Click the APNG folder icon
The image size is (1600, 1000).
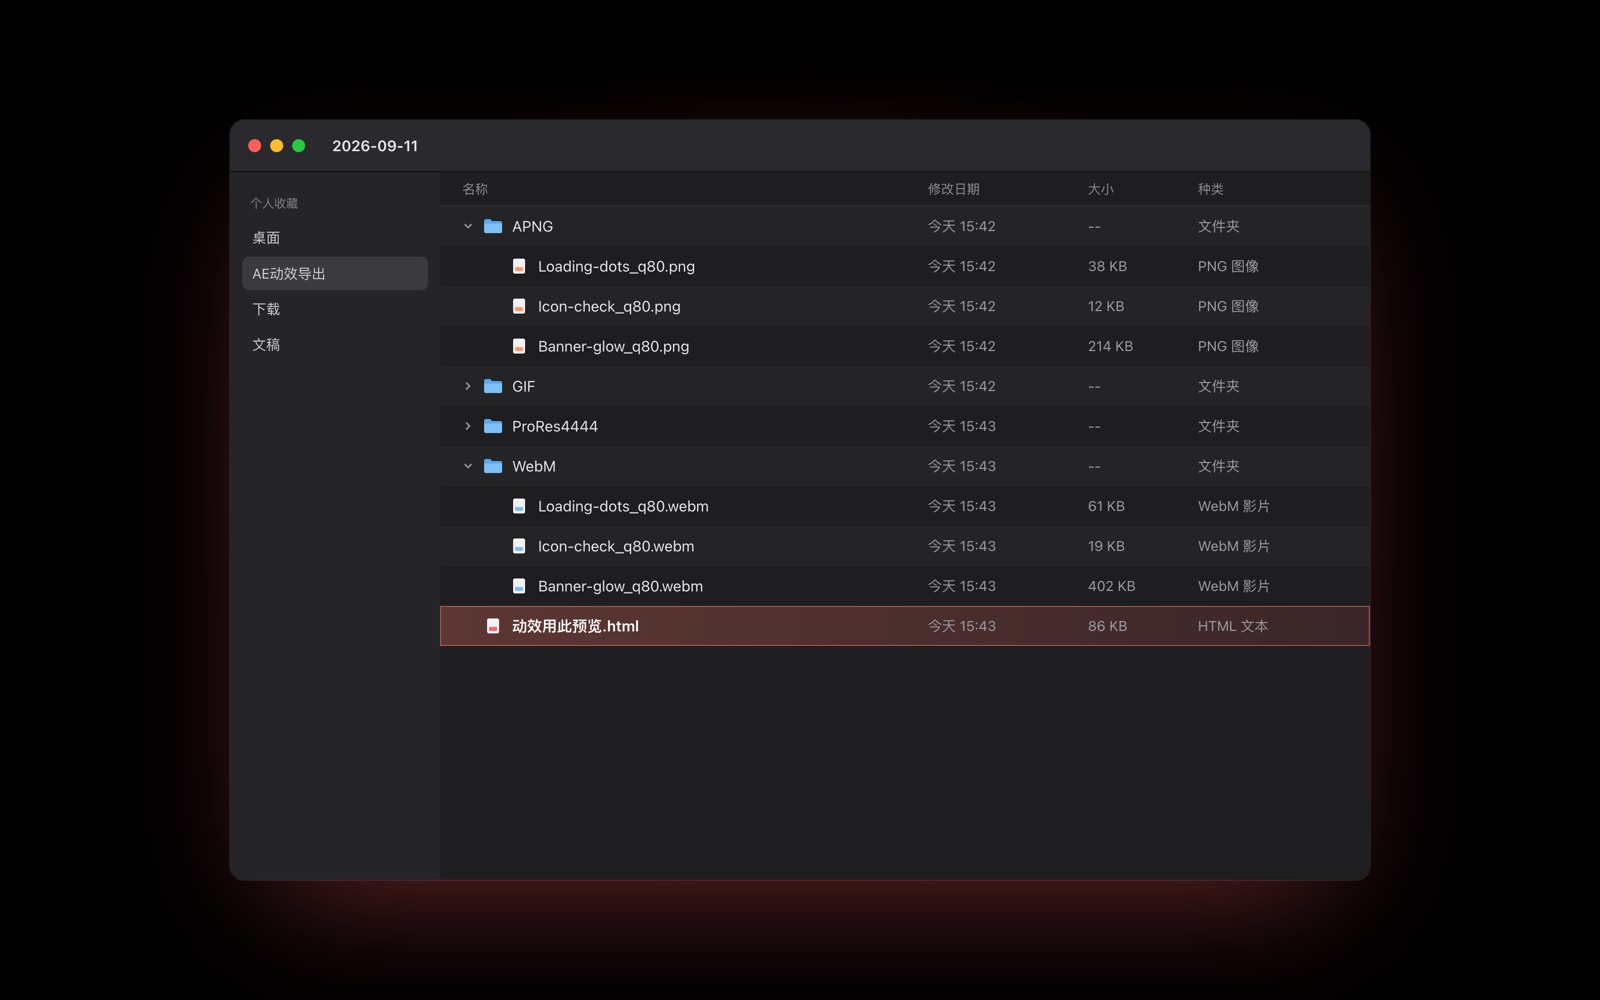pos(493,226)
